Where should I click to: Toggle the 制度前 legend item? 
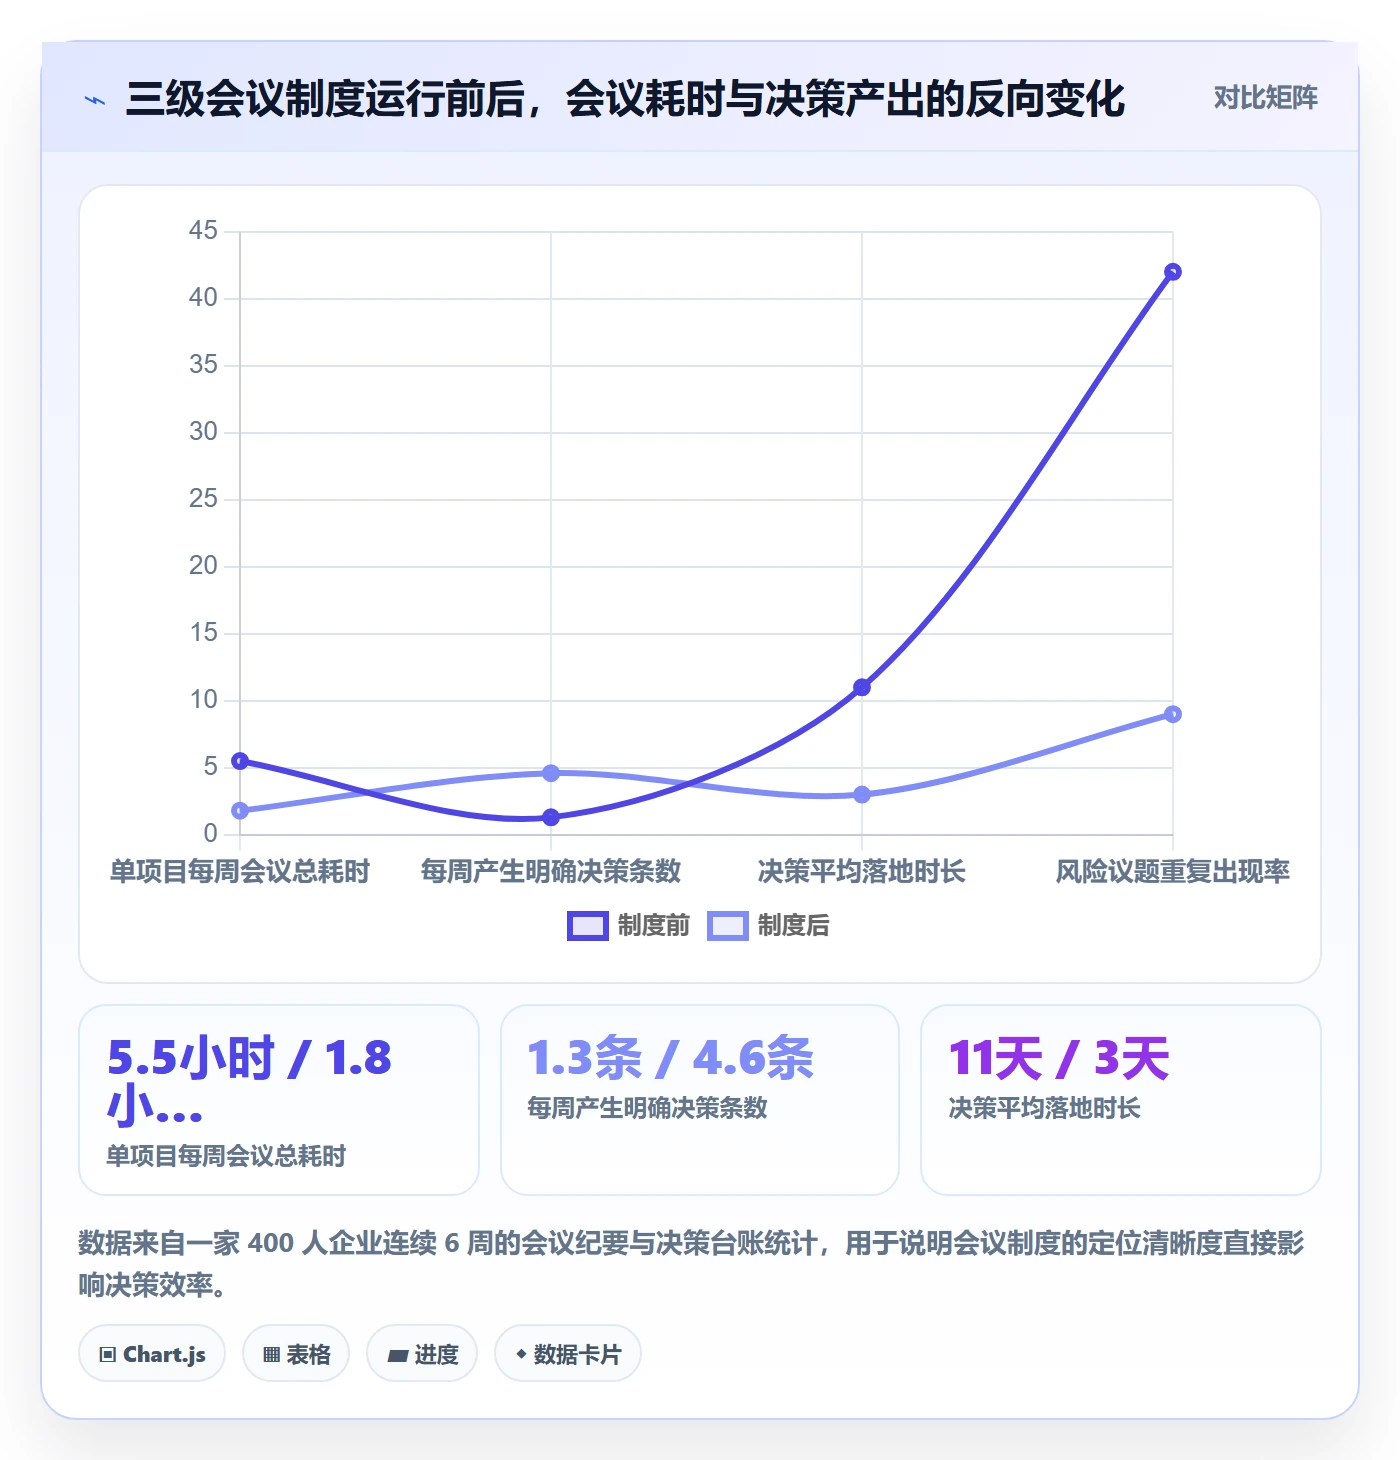point(629,925)
